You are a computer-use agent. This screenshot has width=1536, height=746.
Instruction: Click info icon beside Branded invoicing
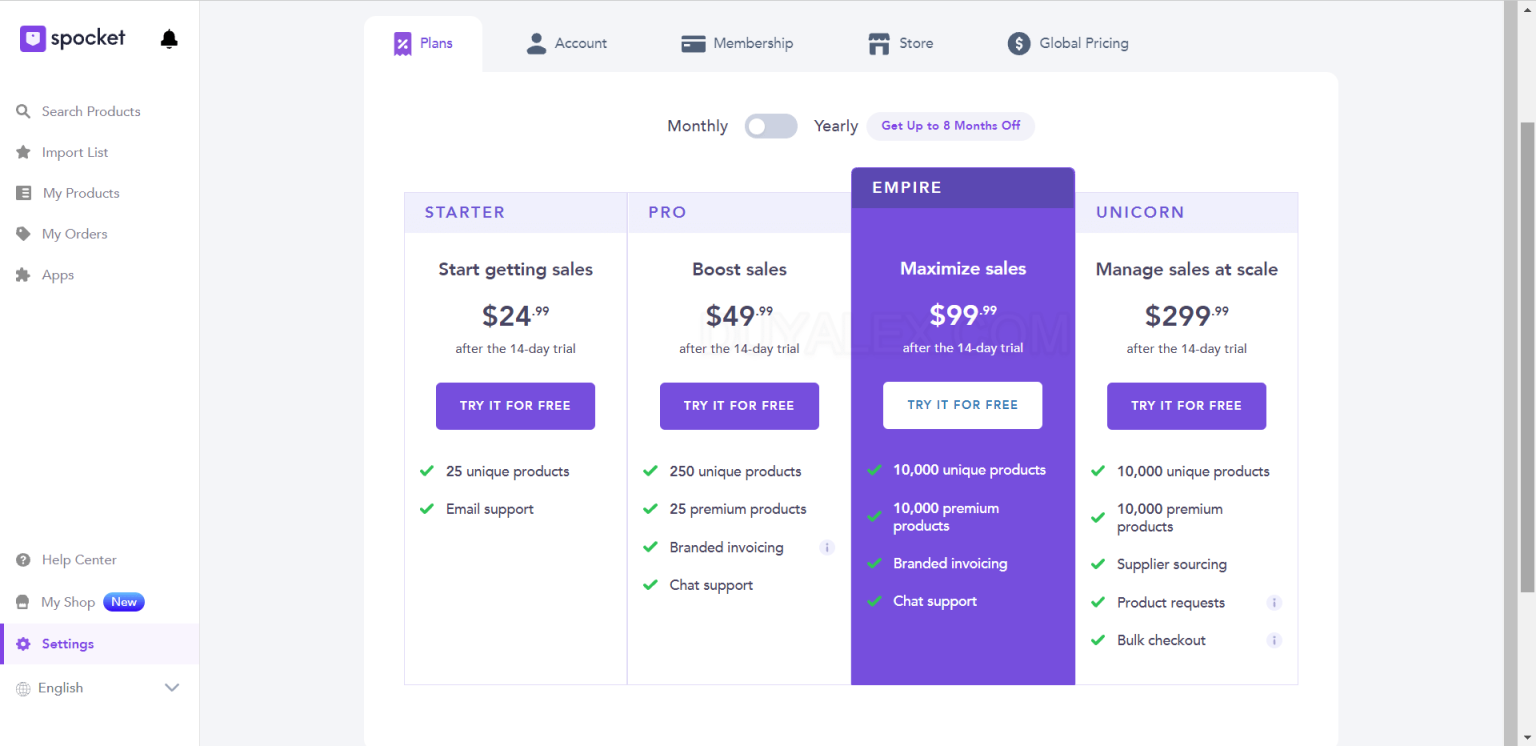[826, 547]
